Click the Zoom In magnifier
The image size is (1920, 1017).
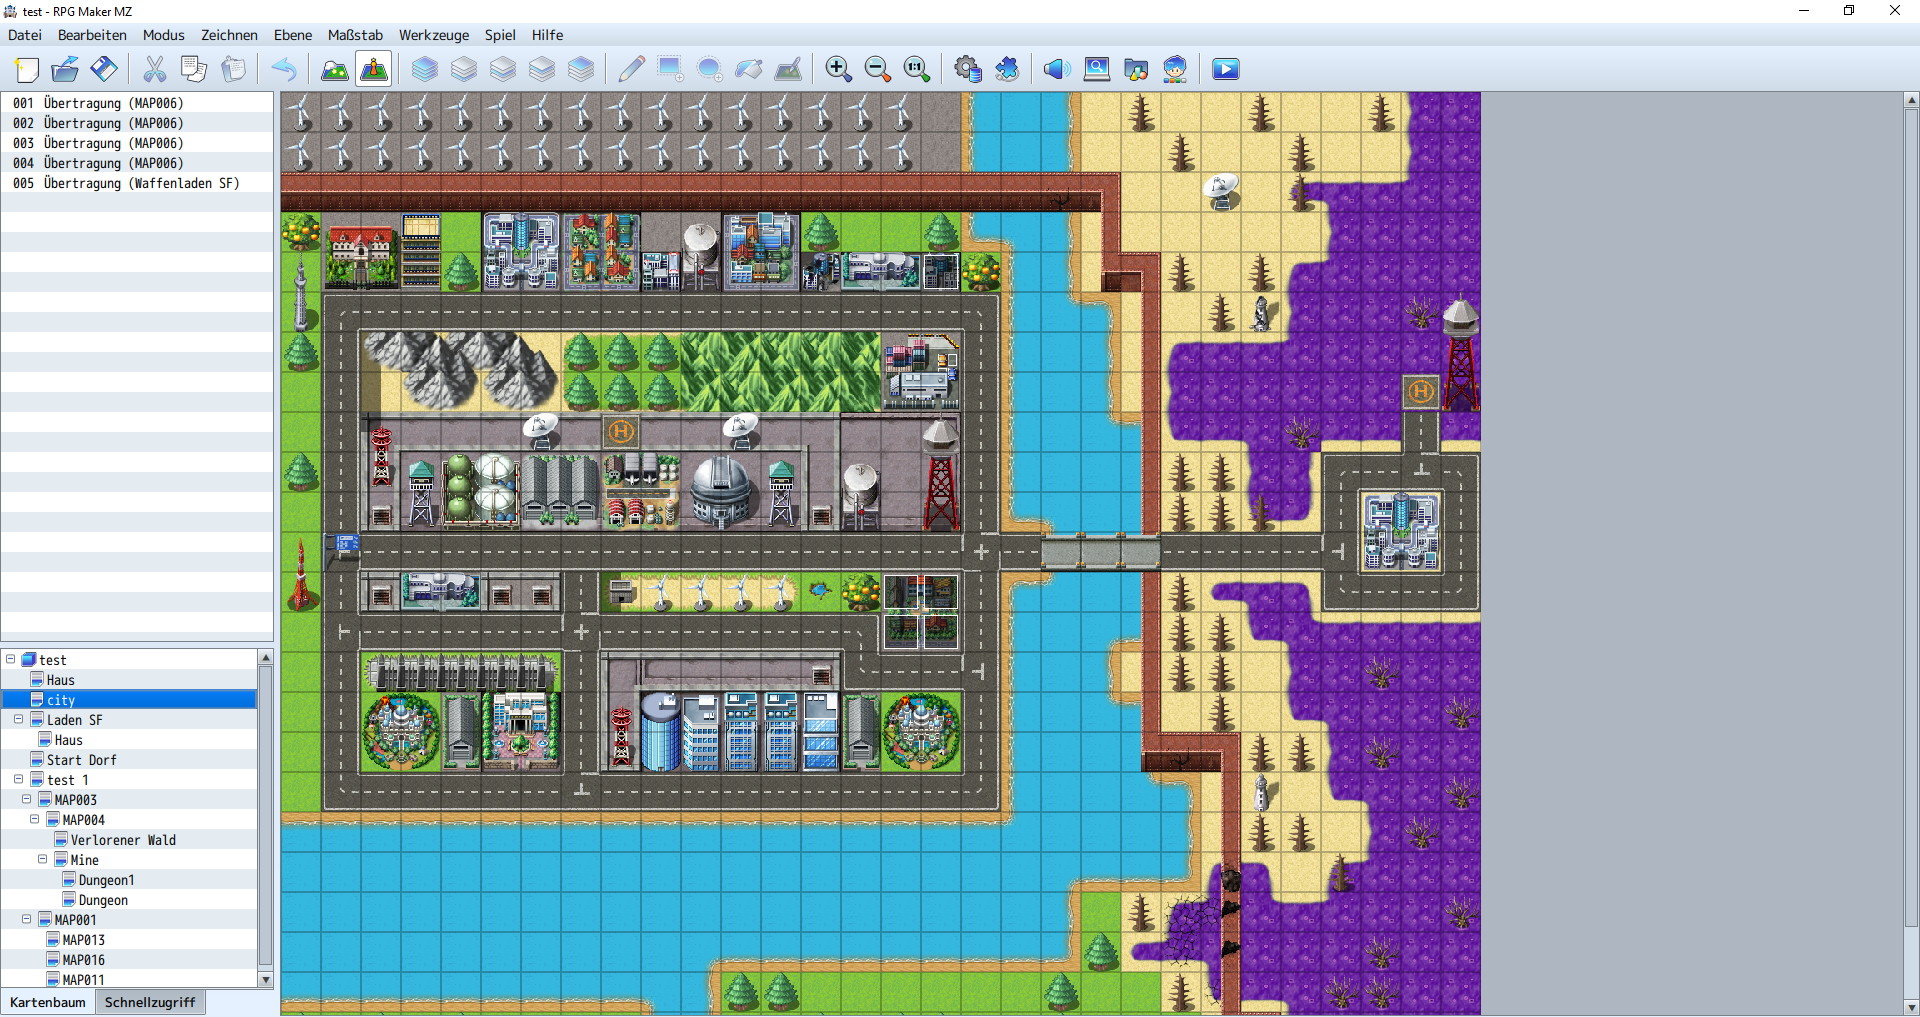(838, 69)
